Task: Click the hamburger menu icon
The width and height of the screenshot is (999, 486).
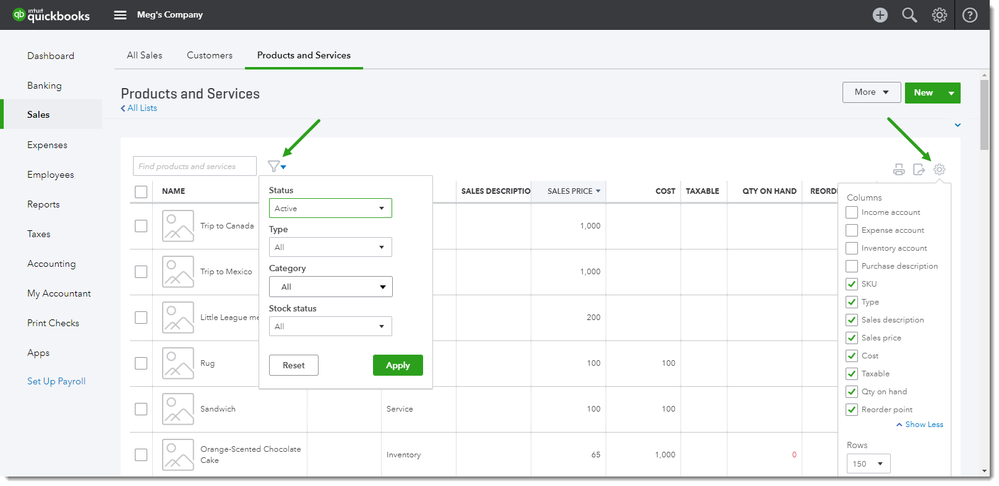Action: click(x=120, y=15)
